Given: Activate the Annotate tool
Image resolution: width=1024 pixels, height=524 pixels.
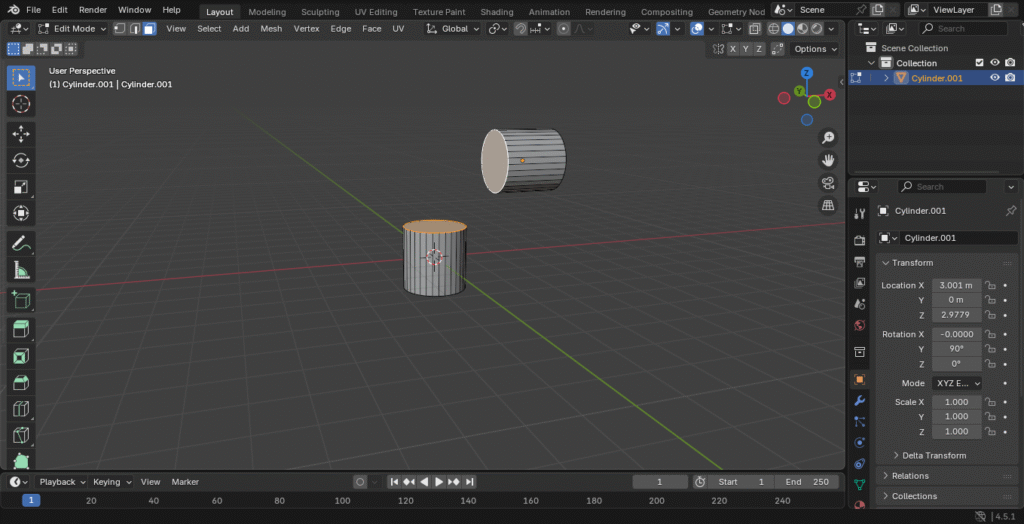Looking at the screenshot, I should pos(21,243).
